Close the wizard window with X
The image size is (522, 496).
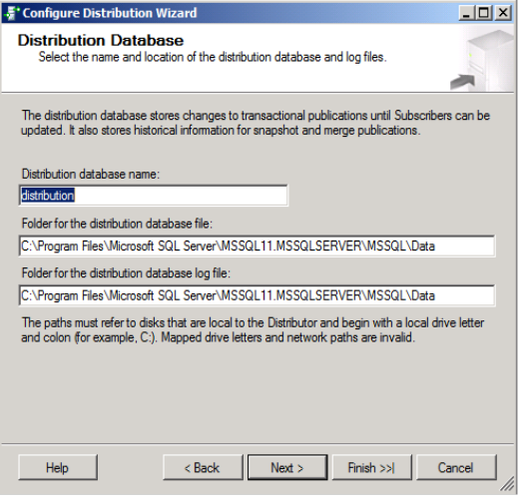tap(503, 13)
